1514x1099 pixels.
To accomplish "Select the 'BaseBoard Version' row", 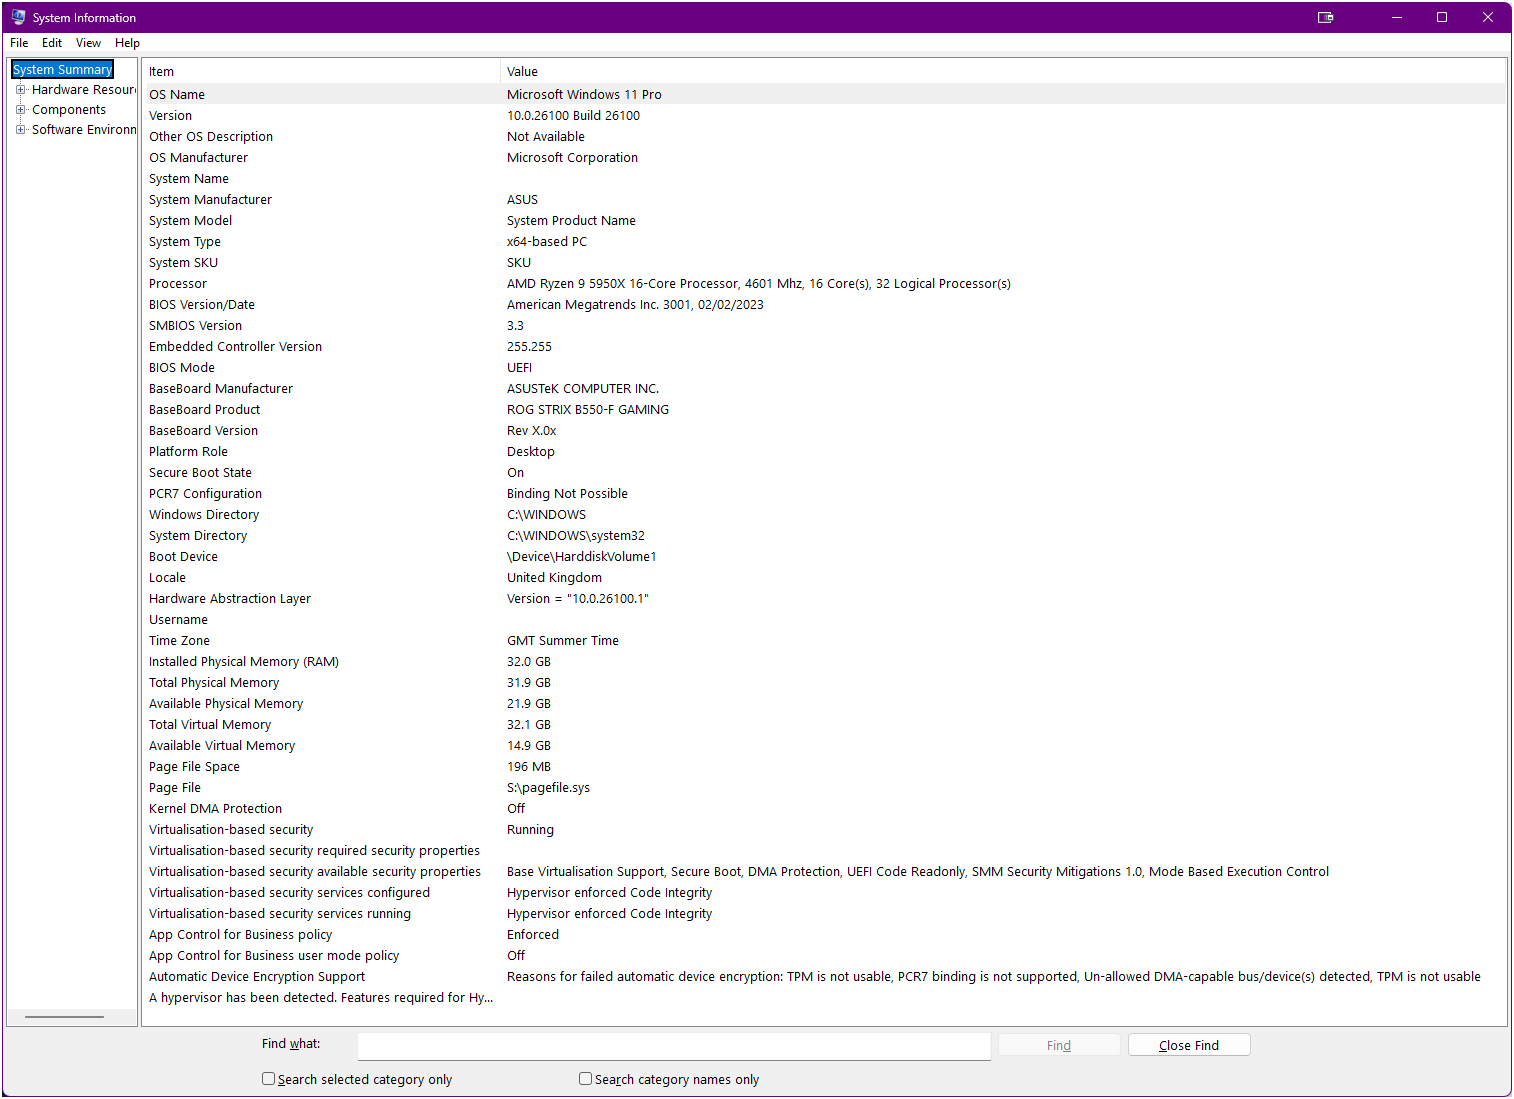I will point(824,430).
